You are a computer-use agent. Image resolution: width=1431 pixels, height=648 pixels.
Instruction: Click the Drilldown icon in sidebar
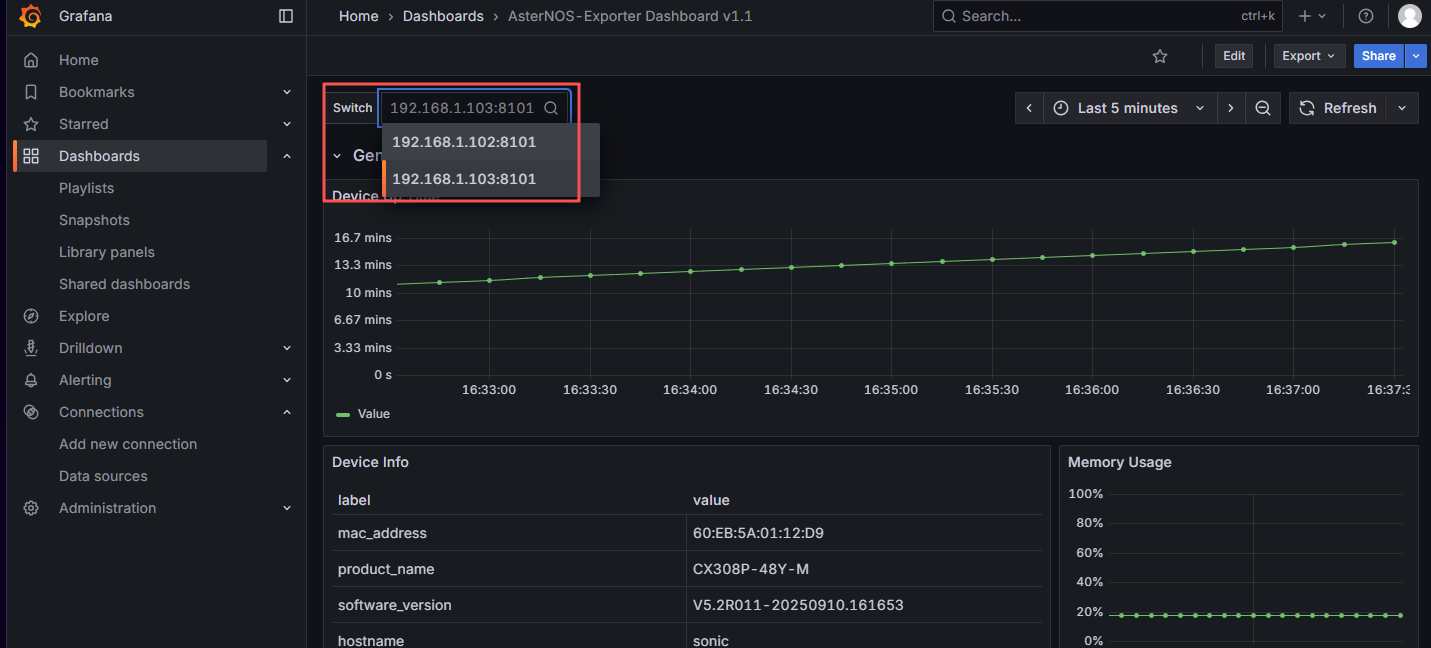tap(31, 348)
